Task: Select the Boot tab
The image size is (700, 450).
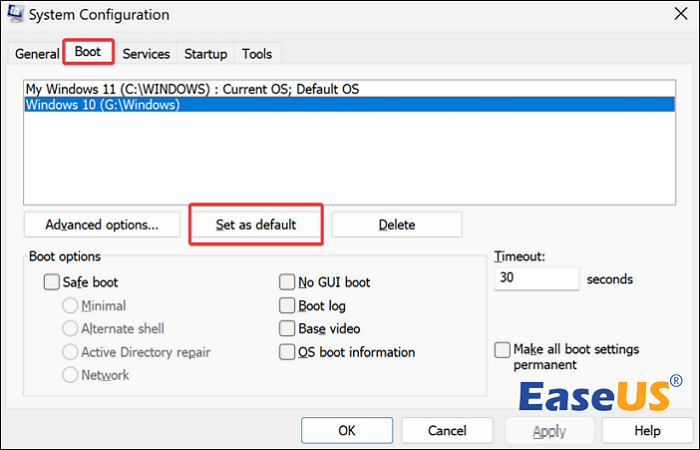Action: click(x=88, y=52)
